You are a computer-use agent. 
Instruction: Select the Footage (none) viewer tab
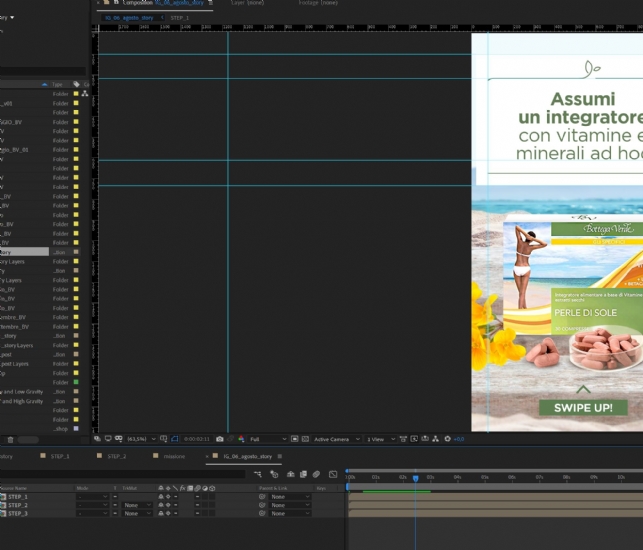[318, 3]
